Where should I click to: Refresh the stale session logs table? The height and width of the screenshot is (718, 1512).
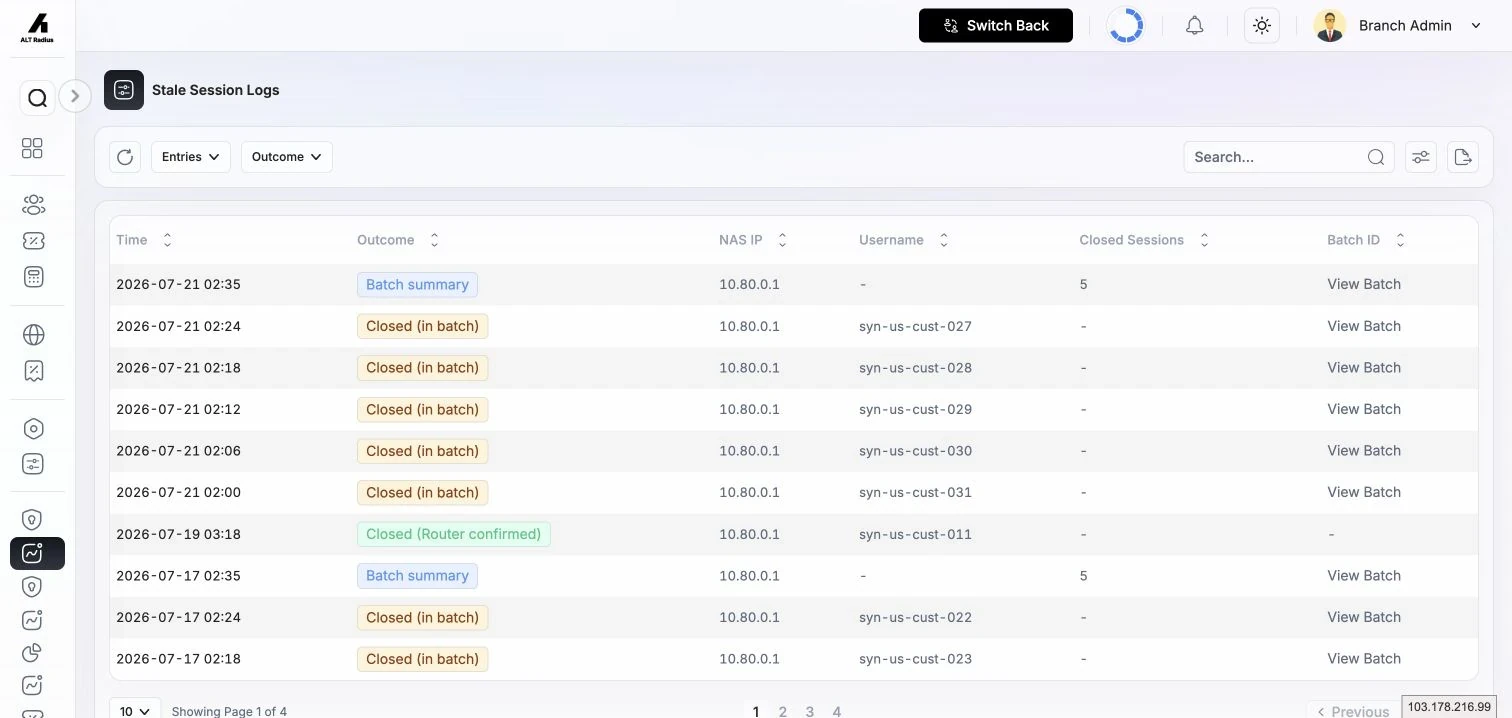tap(125, 157)
